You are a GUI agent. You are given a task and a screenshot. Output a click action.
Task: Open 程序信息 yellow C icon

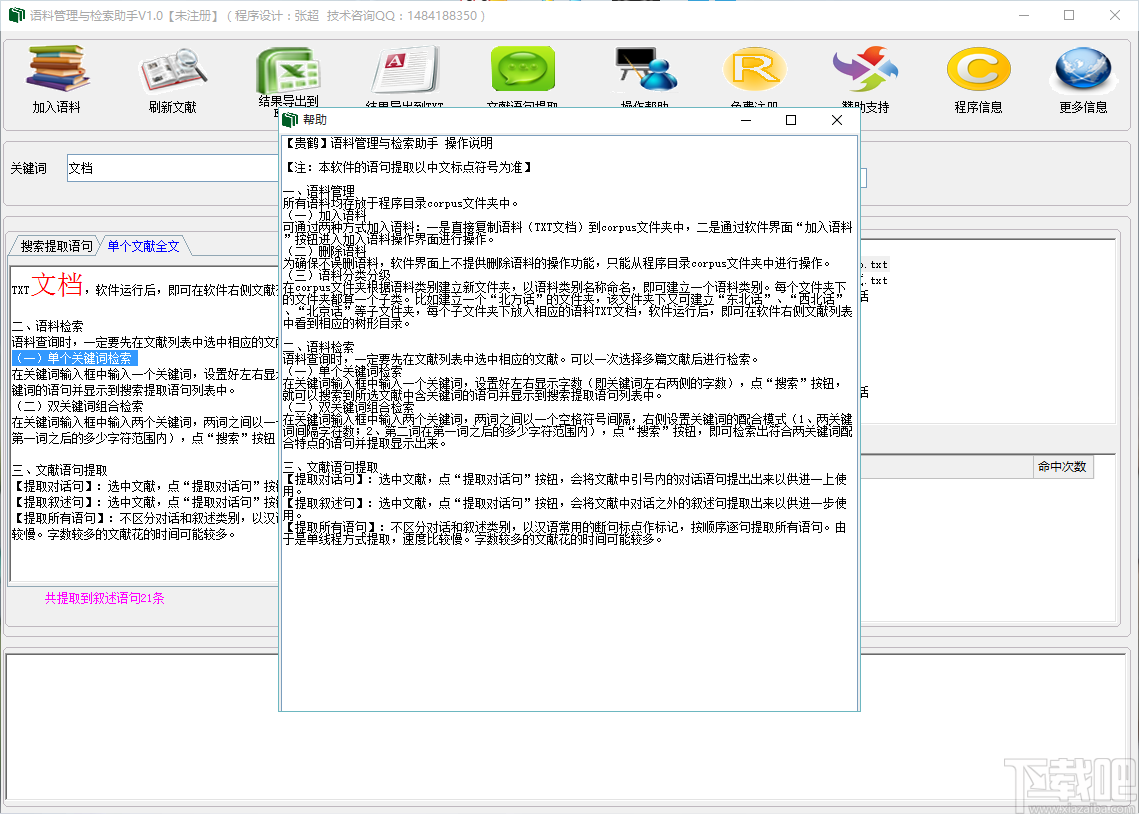pos(978,70)
